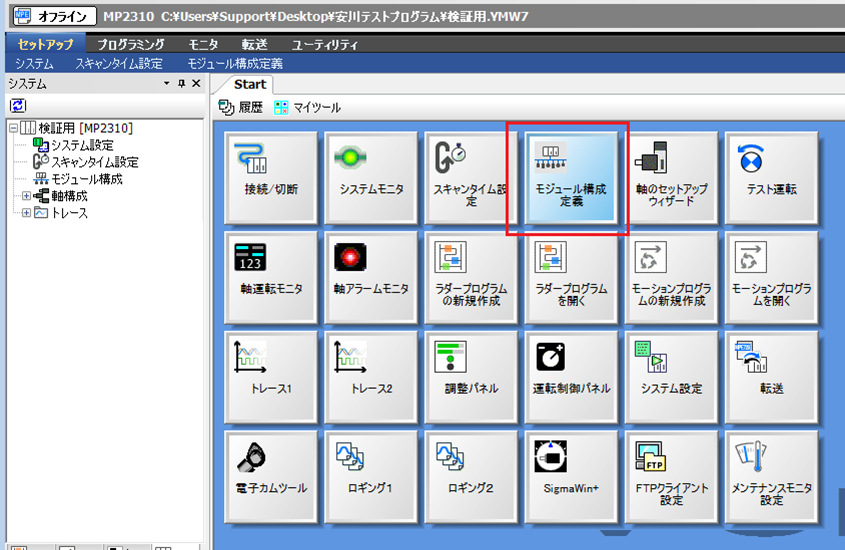
Task: Click the モジュール構成定義 tile icon
Action: pyautogui.click(x=568, y=158)
